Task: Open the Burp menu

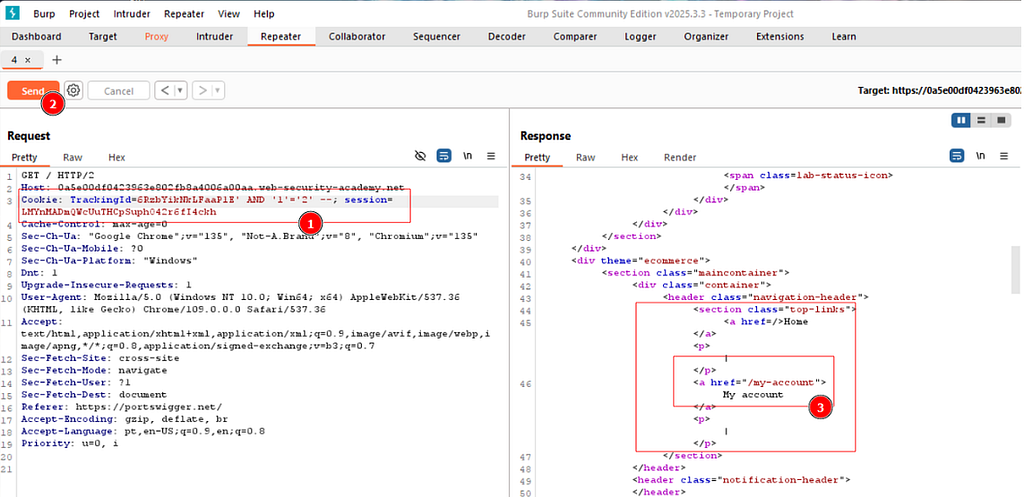Action: pos(44,14)
